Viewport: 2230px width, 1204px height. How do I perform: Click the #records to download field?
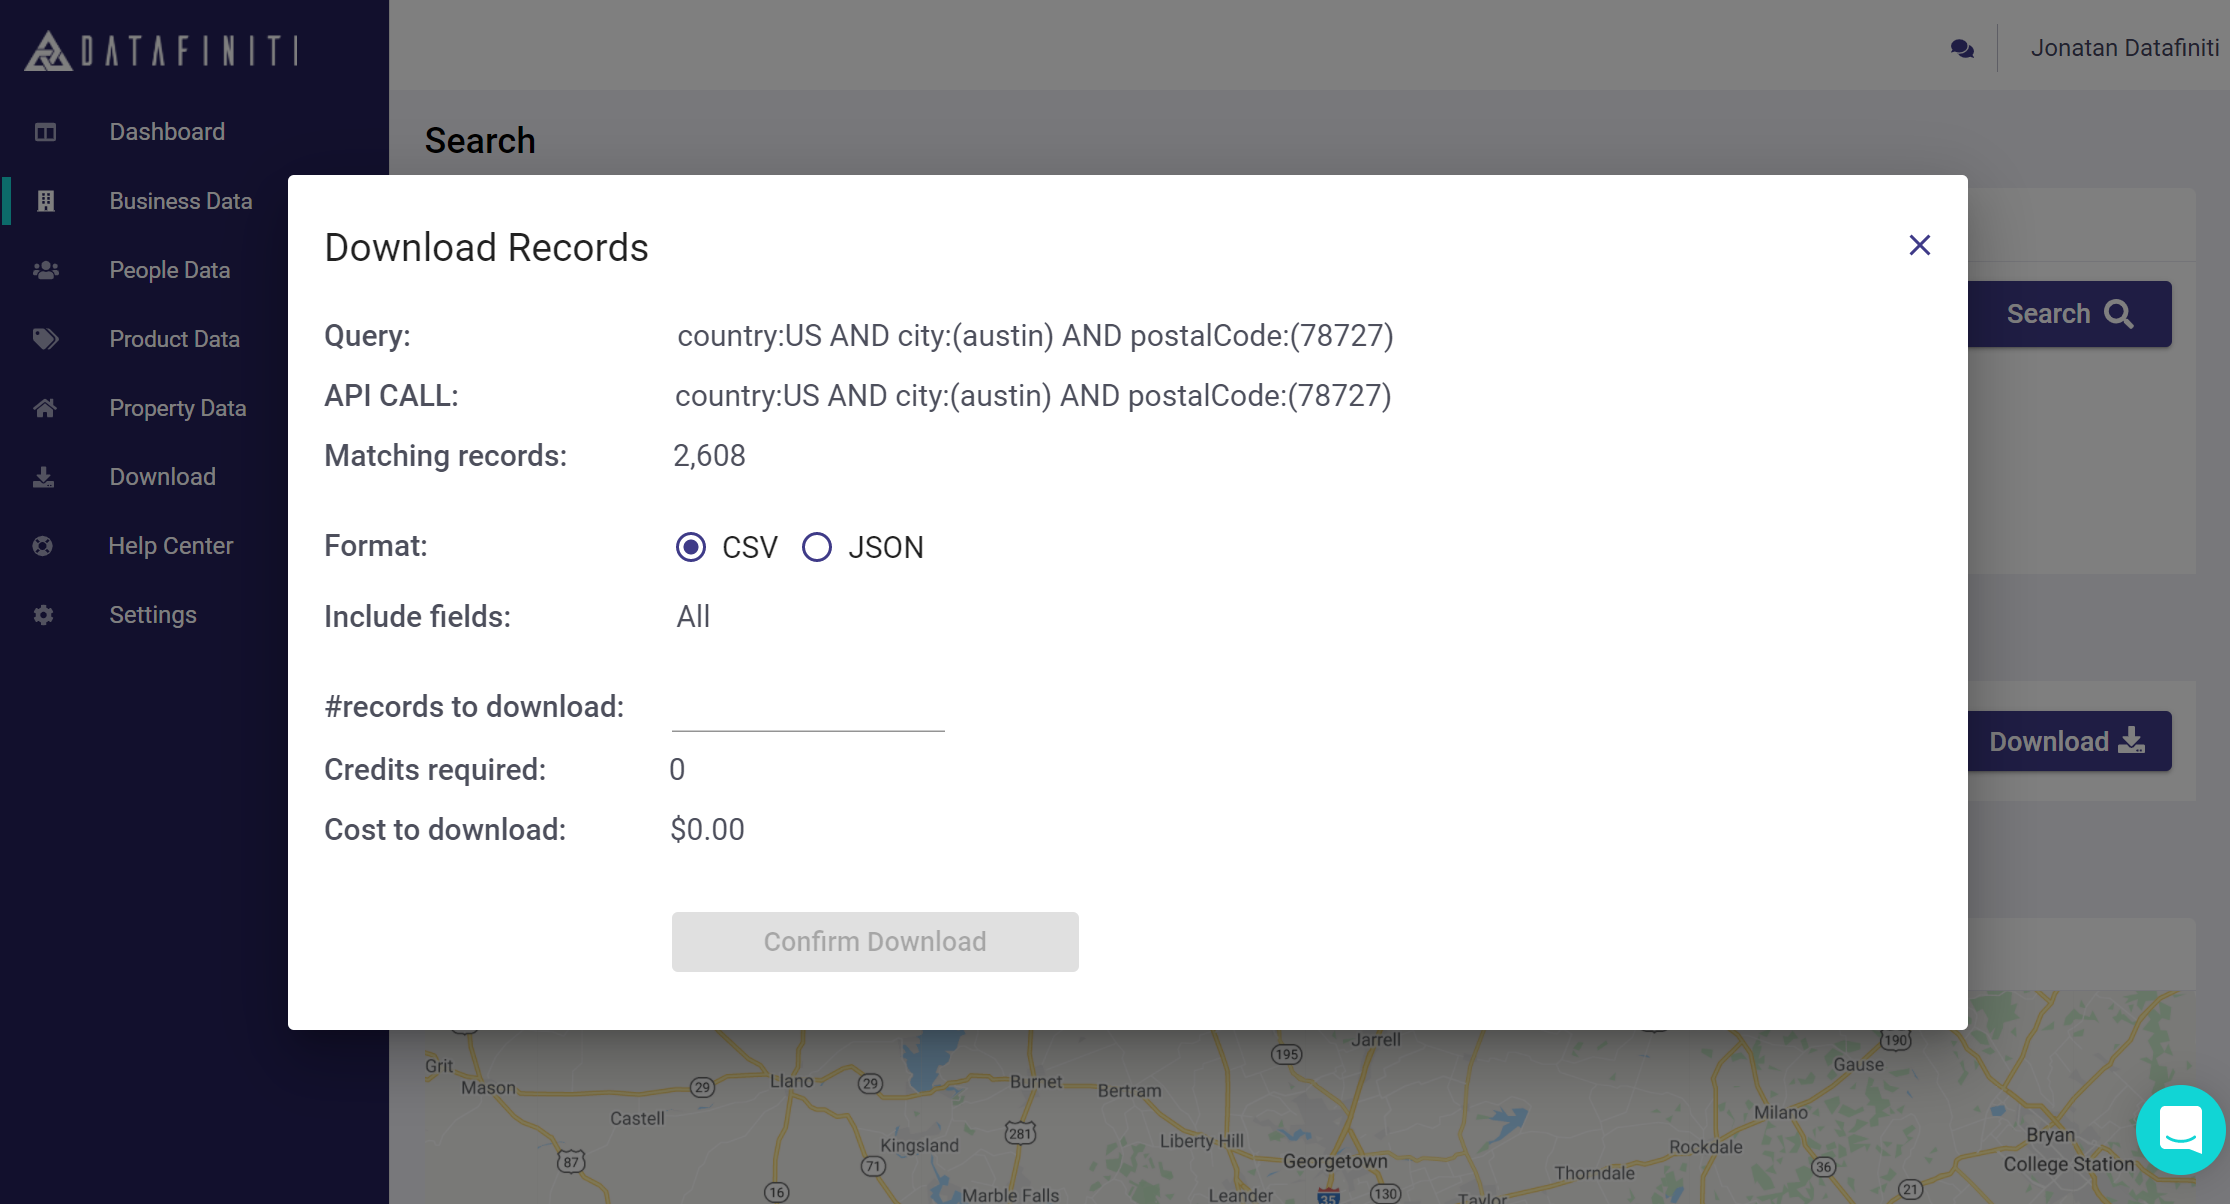click(x=808, y=708)
